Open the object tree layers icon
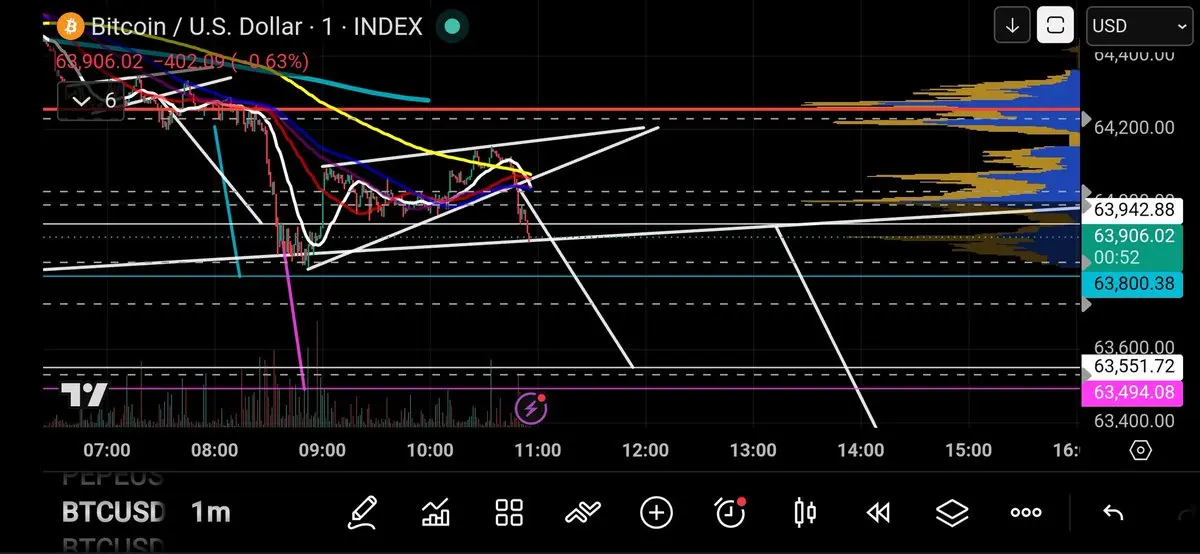This screenshot has width=1200, height=554. click(x=952, y=513)
